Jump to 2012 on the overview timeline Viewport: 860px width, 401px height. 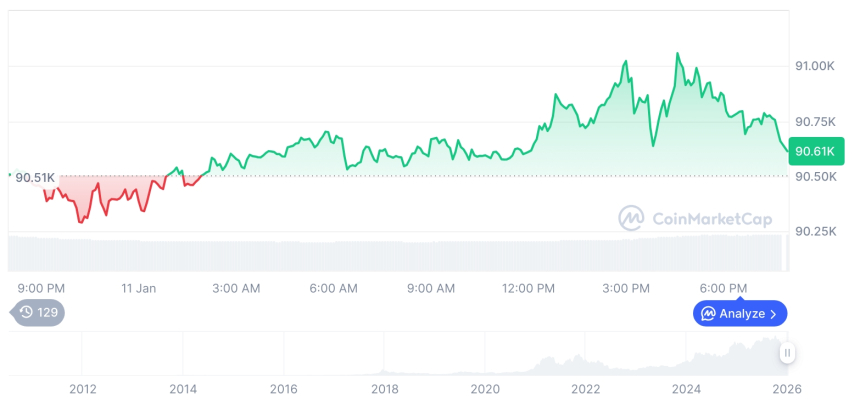(83, 388)
